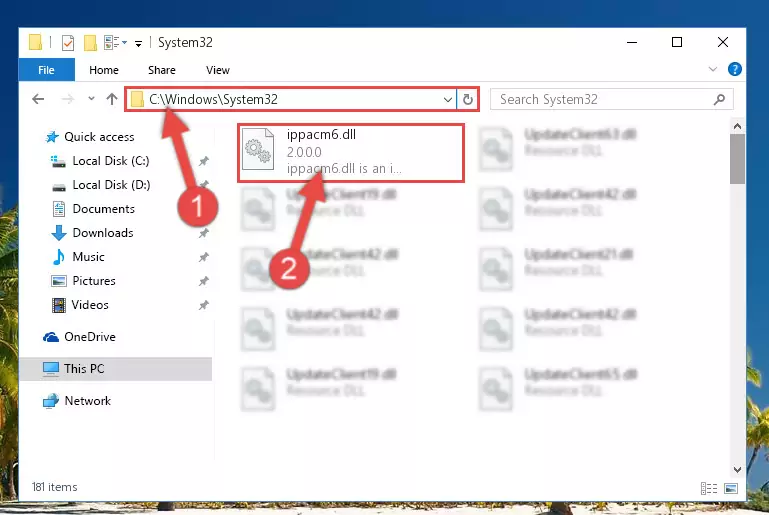The width and height of the screenshot is (769, 515).
Task: Switch to details view in status bar
Action: click(x=709, y=489)
